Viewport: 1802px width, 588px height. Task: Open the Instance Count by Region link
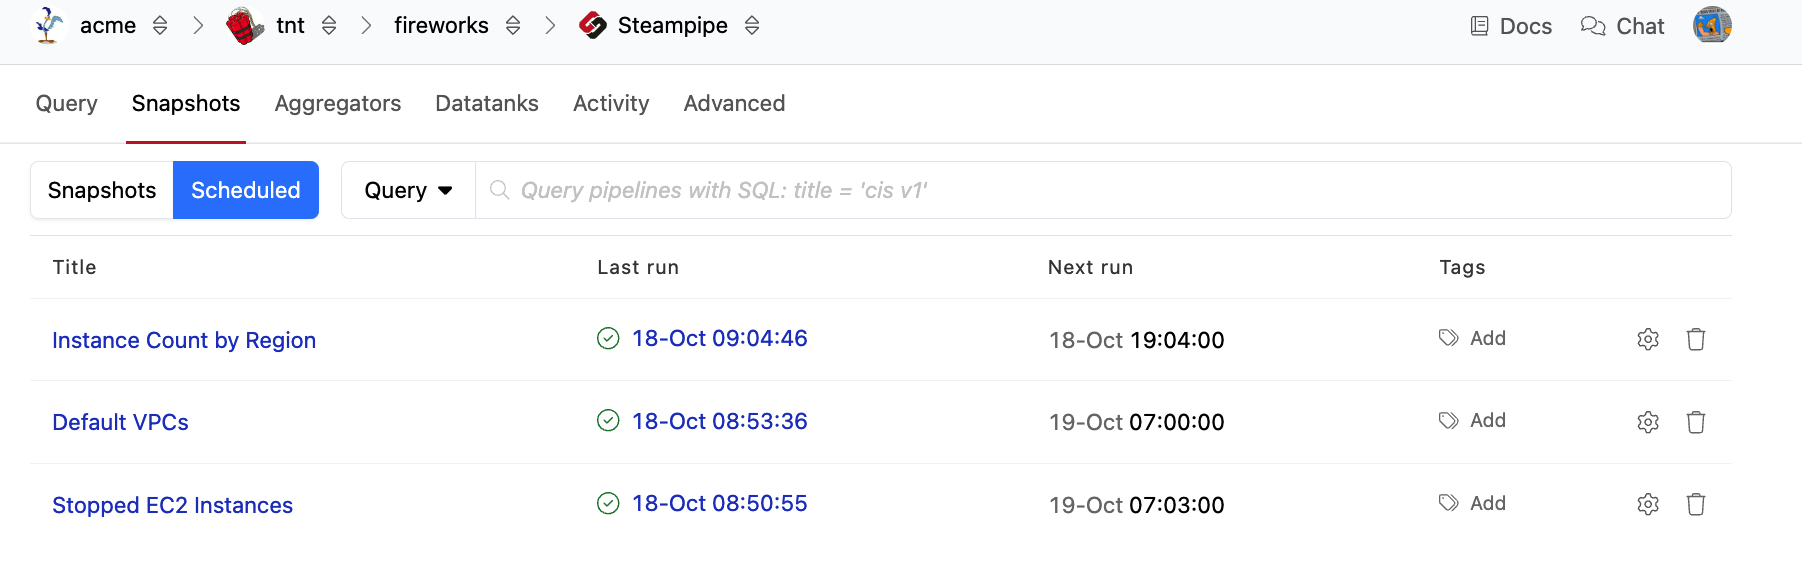184,340
